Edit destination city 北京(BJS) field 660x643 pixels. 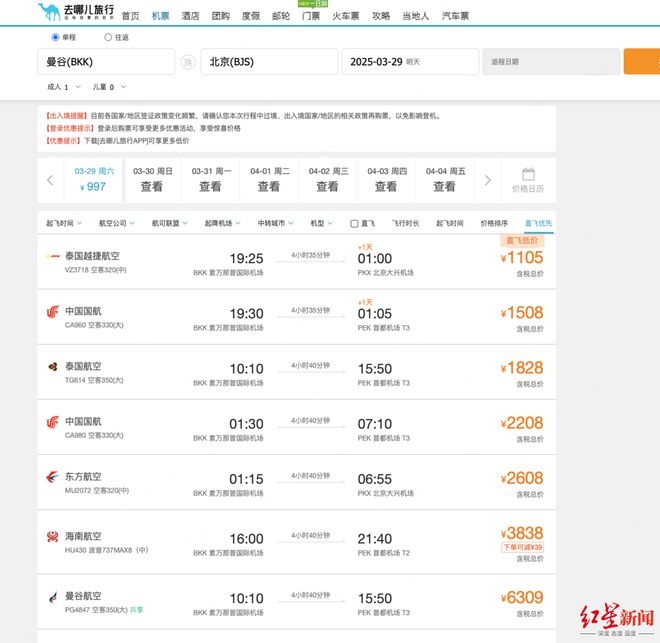click(269, 62)
